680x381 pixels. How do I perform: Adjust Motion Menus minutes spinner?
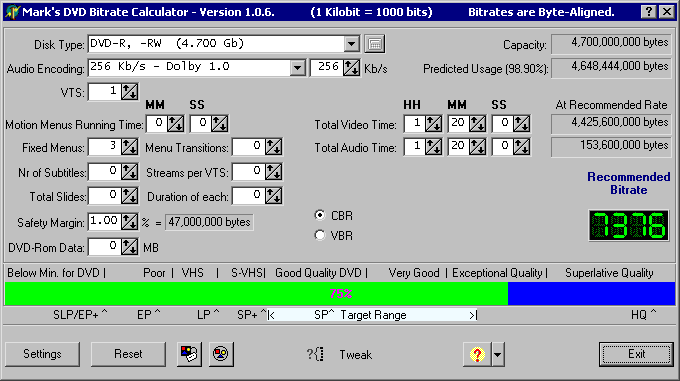click(175, 124)
